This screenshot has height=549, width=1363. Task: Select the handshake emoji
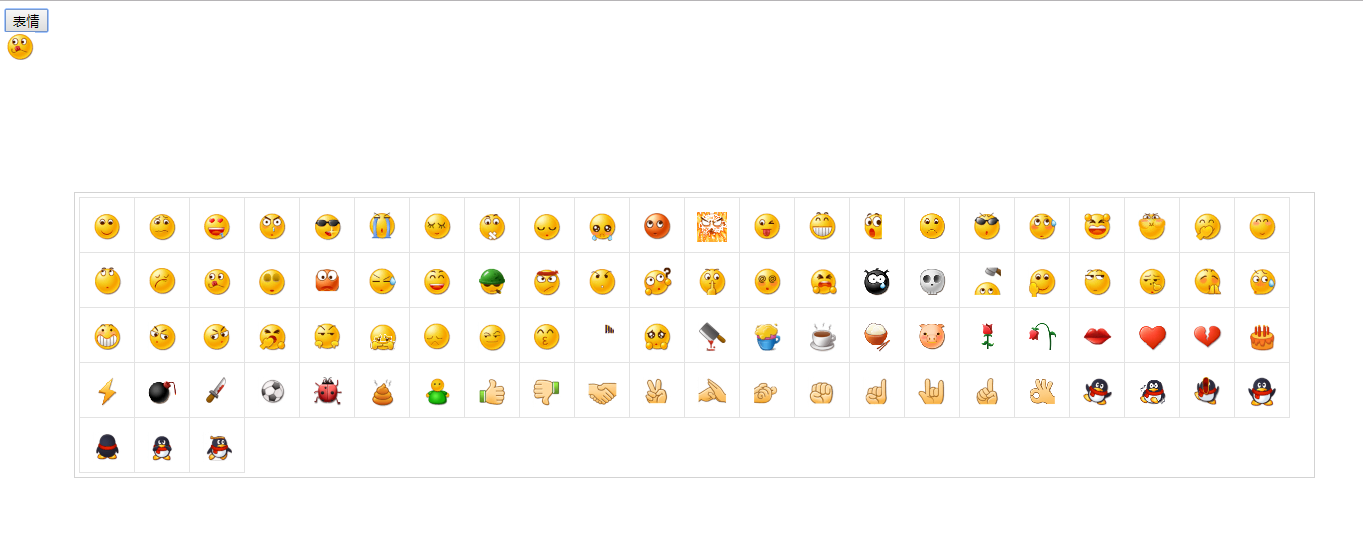[602, 391]
